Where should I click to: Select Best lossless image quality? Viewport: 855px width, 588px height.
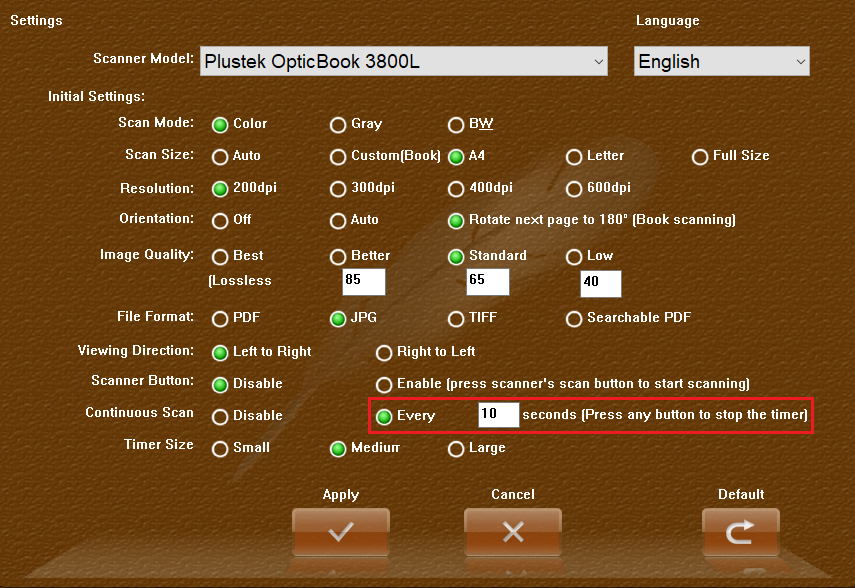(x=220, y=257)
